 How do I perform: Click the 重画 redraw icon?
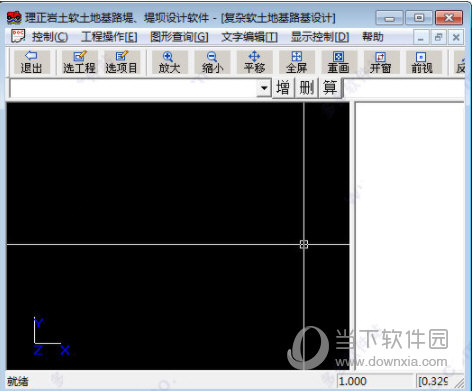(339, 62)
